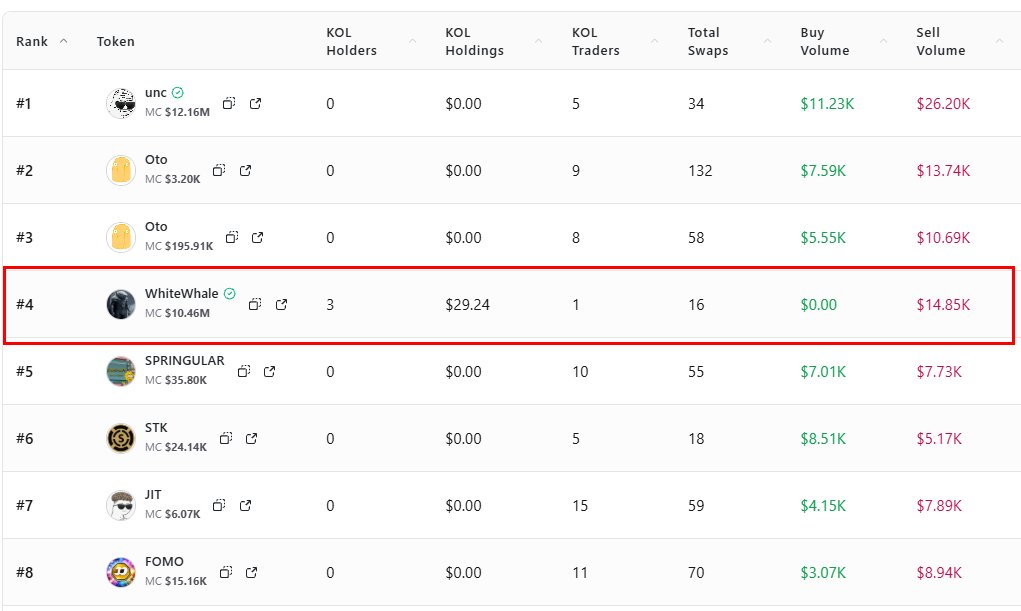Image resolution: width=1021 pixels, height=611 pixels.
Task: Copy the unc token address
Action: (229, 103)
